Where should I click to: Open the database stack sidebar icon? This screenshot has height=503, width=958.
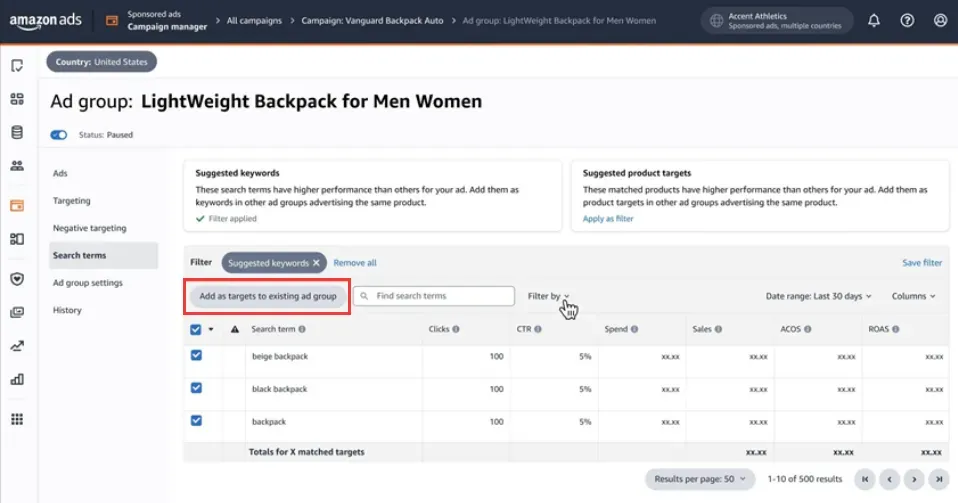click(17, 132)
